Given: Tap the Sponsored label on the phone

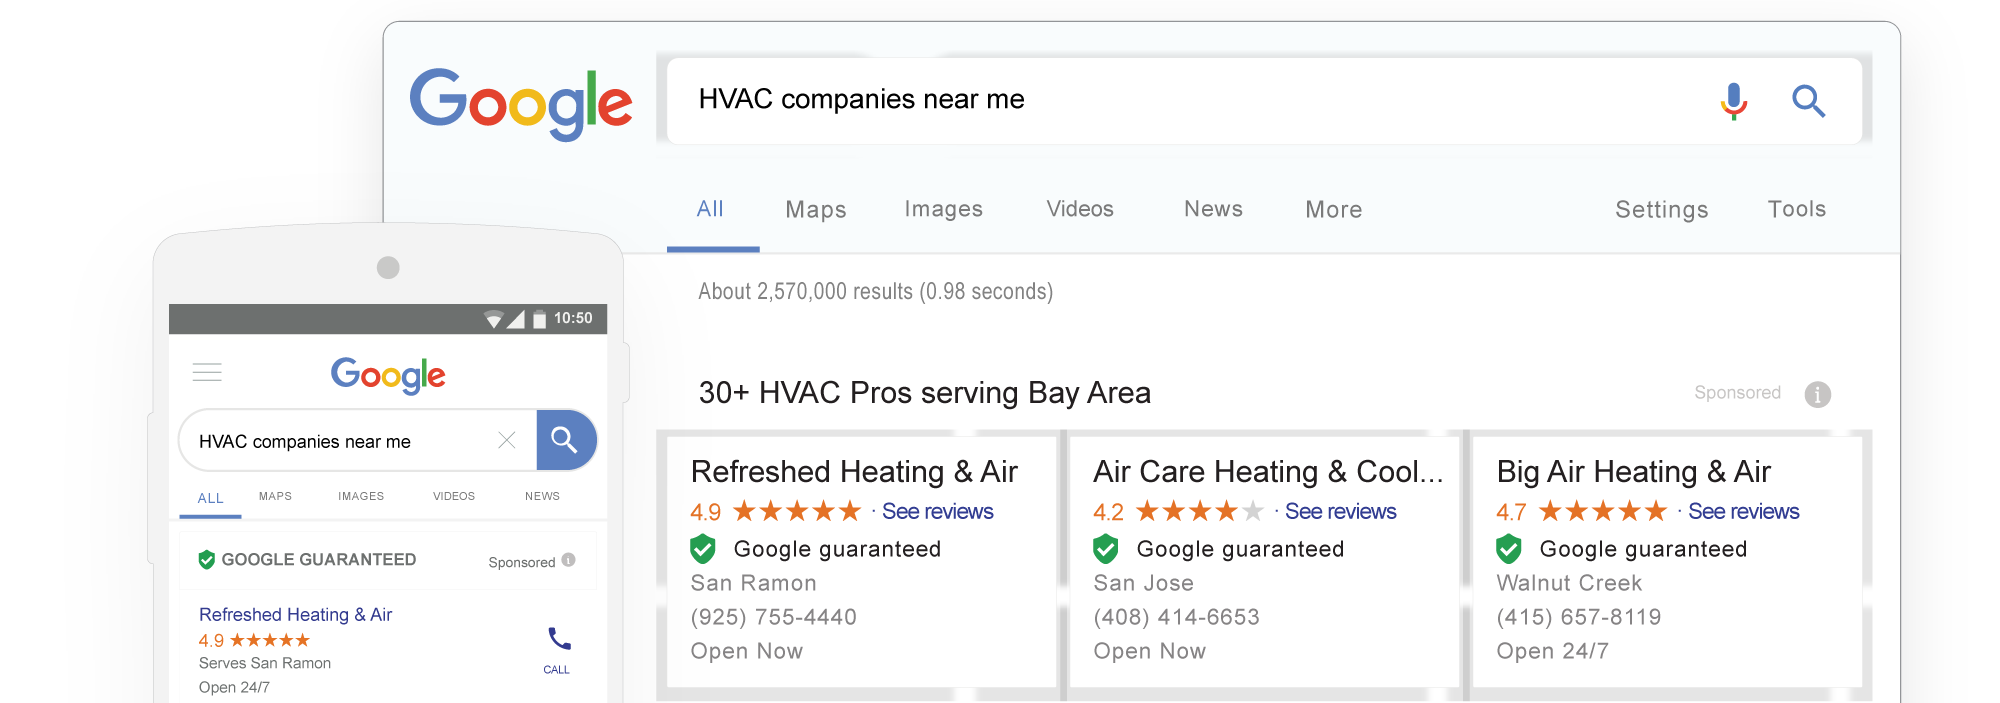Looking at the screenshot, I should (x=521, y=562).
